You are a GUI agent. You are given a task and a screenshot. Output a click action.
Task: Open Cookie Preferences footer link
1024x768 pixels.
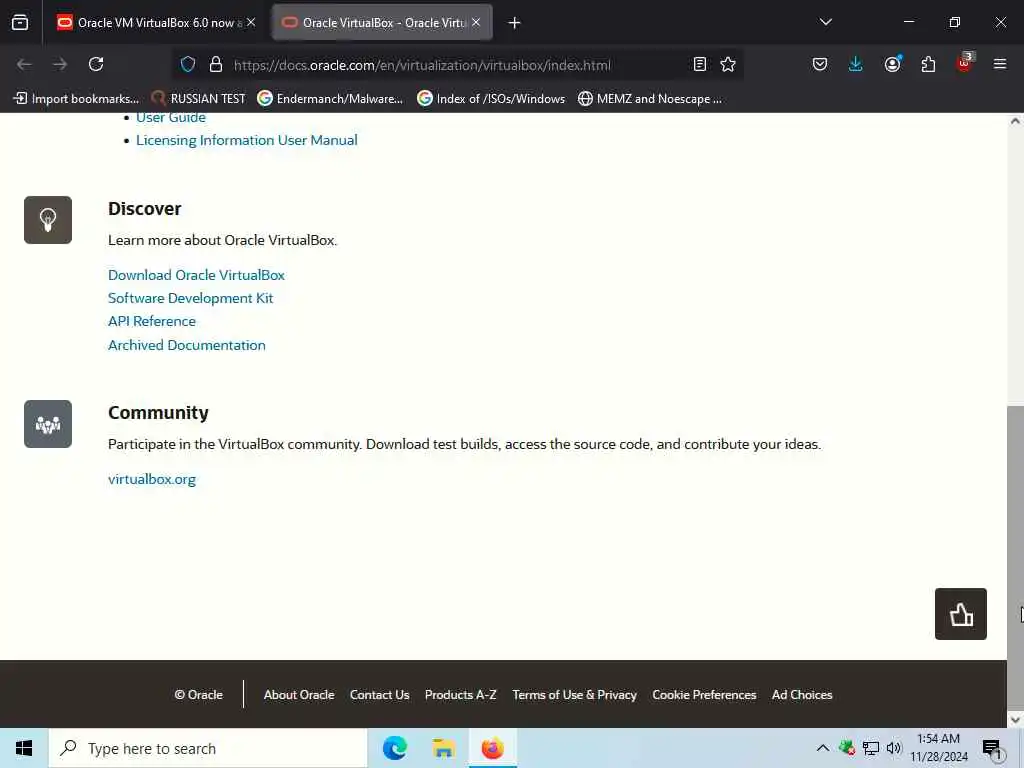pyautogui.click(x=704, y=695)
